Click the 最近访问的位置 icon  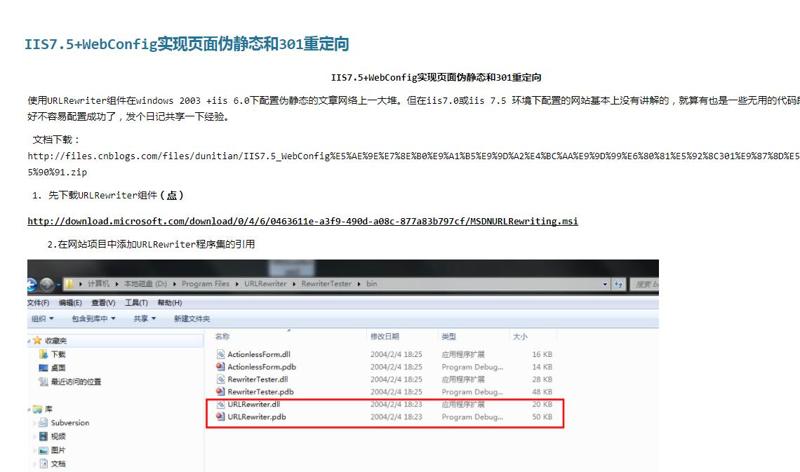43,381
